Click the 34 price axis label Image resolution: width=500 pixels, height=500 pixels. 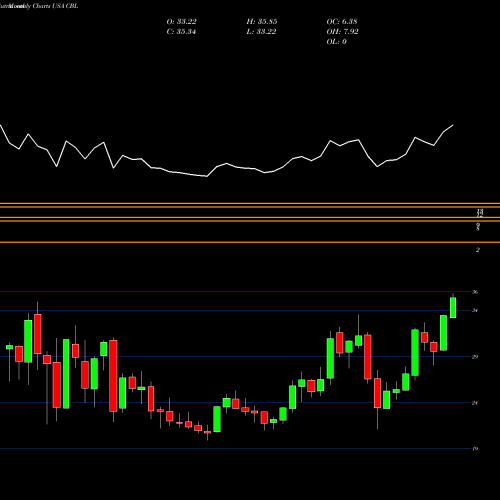475,311
